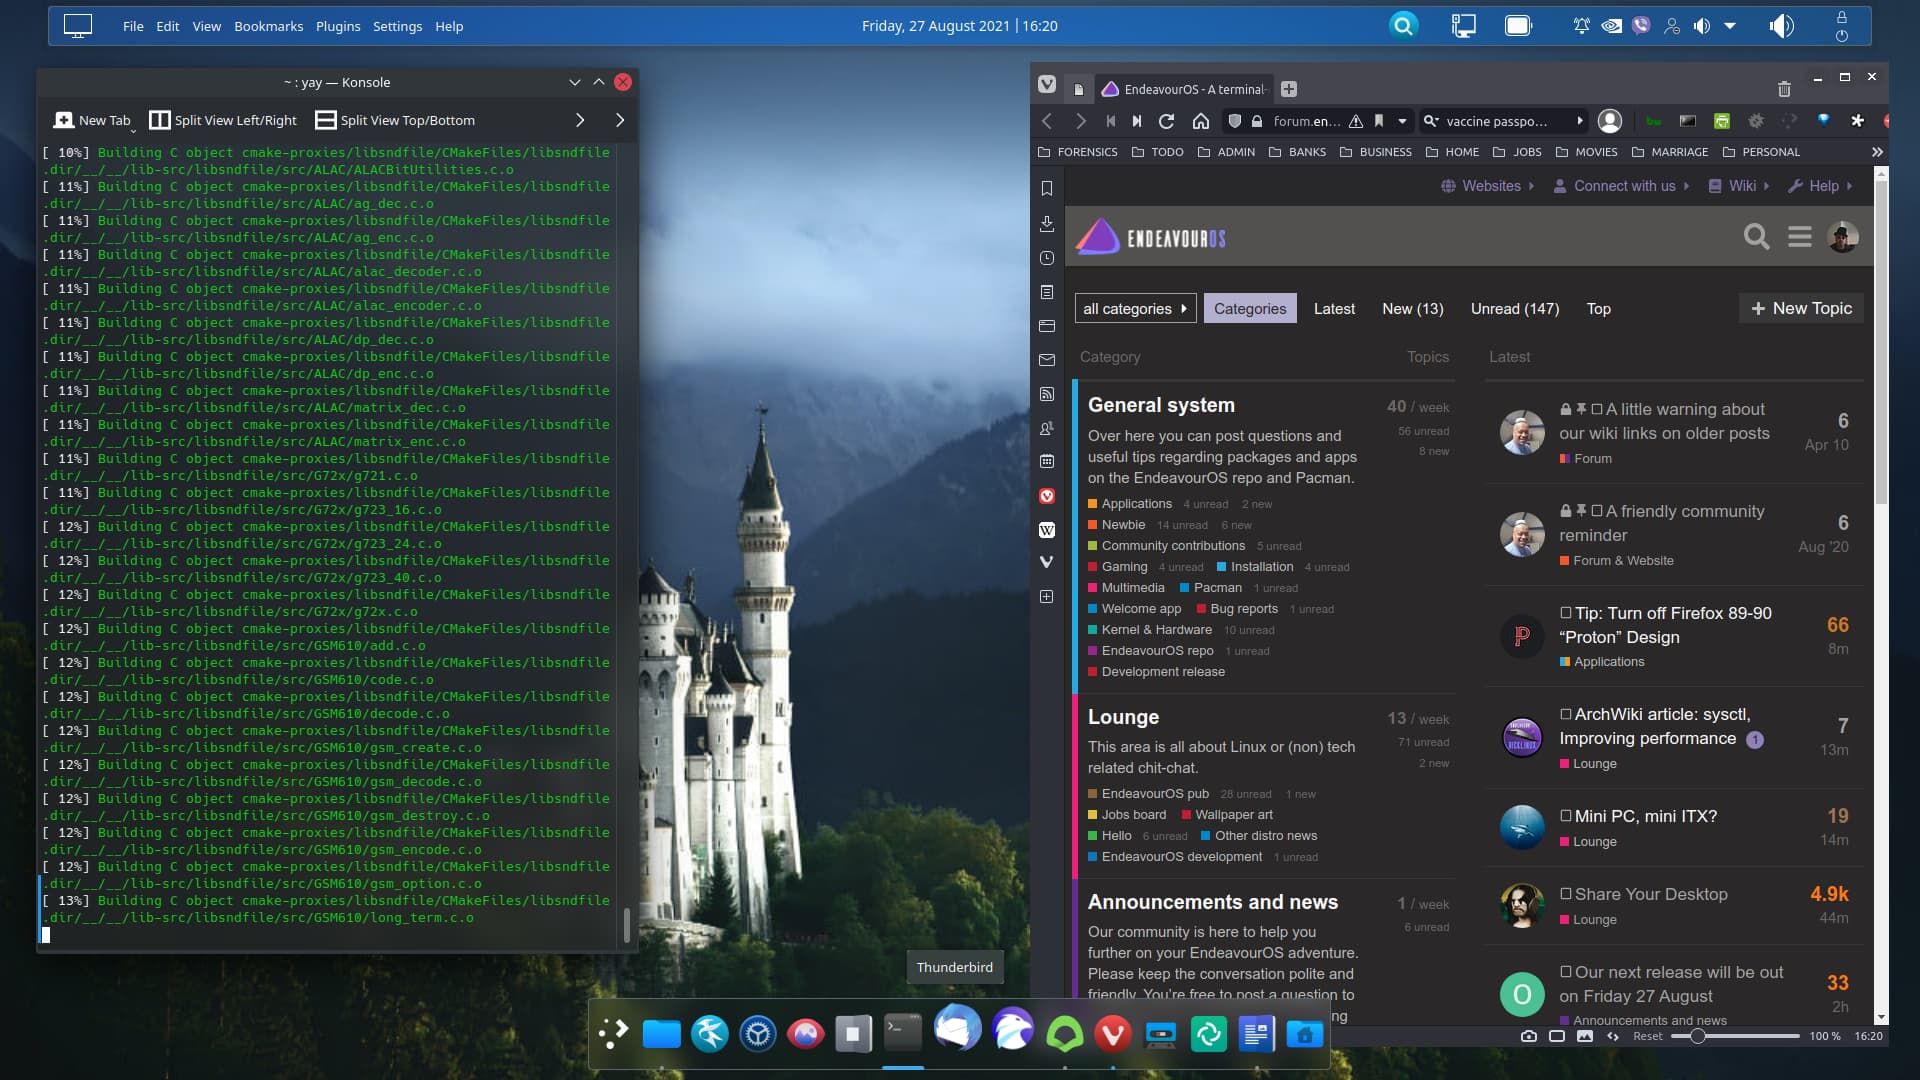The height and width of the screenshot is (1080, 1920).
Task: Toggle images loading in status bar
Action: (1585, 1036)
